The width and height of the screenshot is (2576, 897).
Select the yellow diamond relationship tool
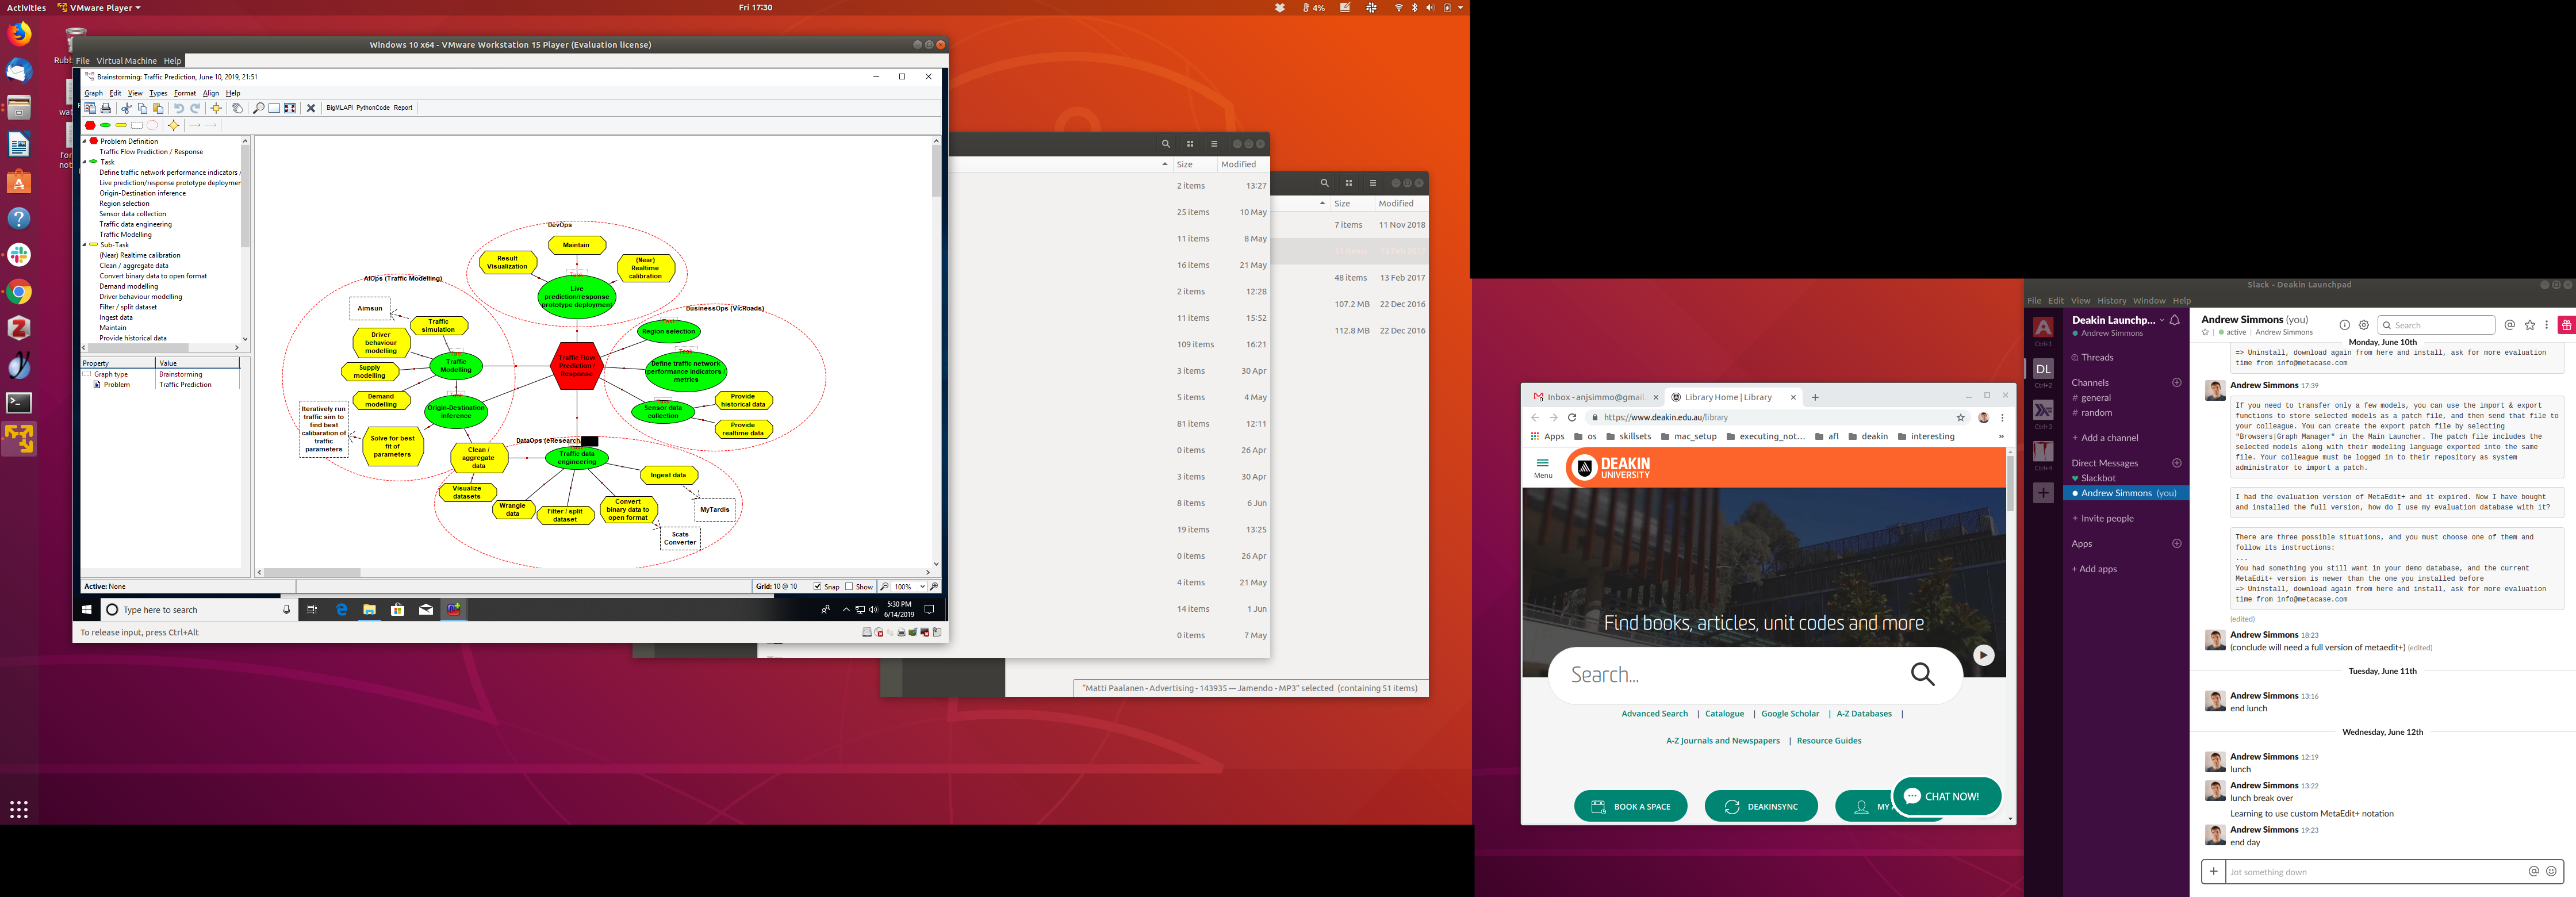pos(174,125)
